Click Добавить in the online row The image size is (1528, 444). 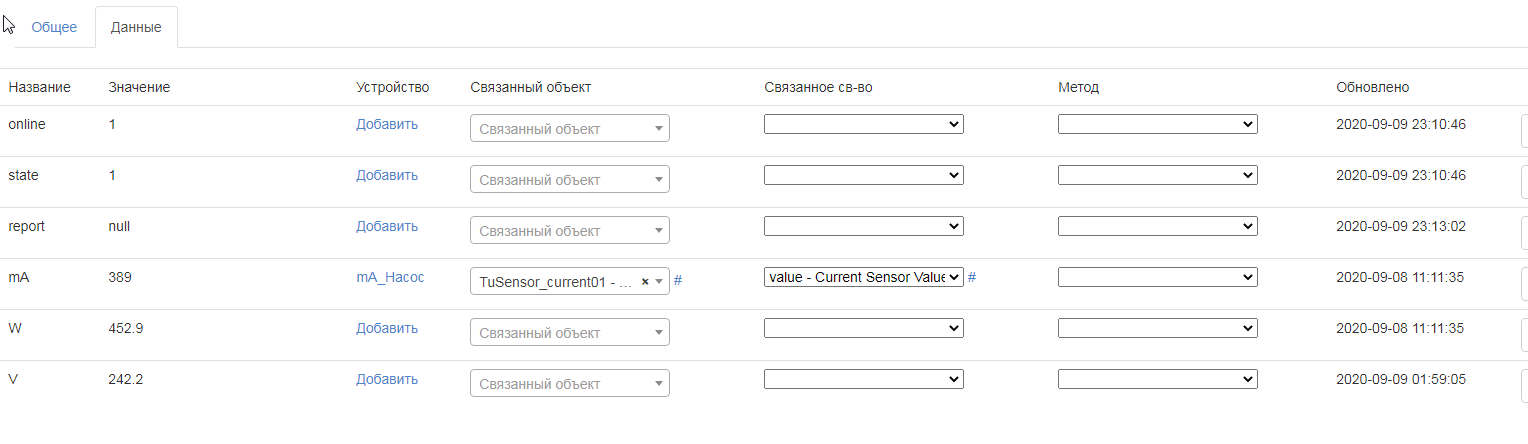pyautogui.click(x=387, y=124)
